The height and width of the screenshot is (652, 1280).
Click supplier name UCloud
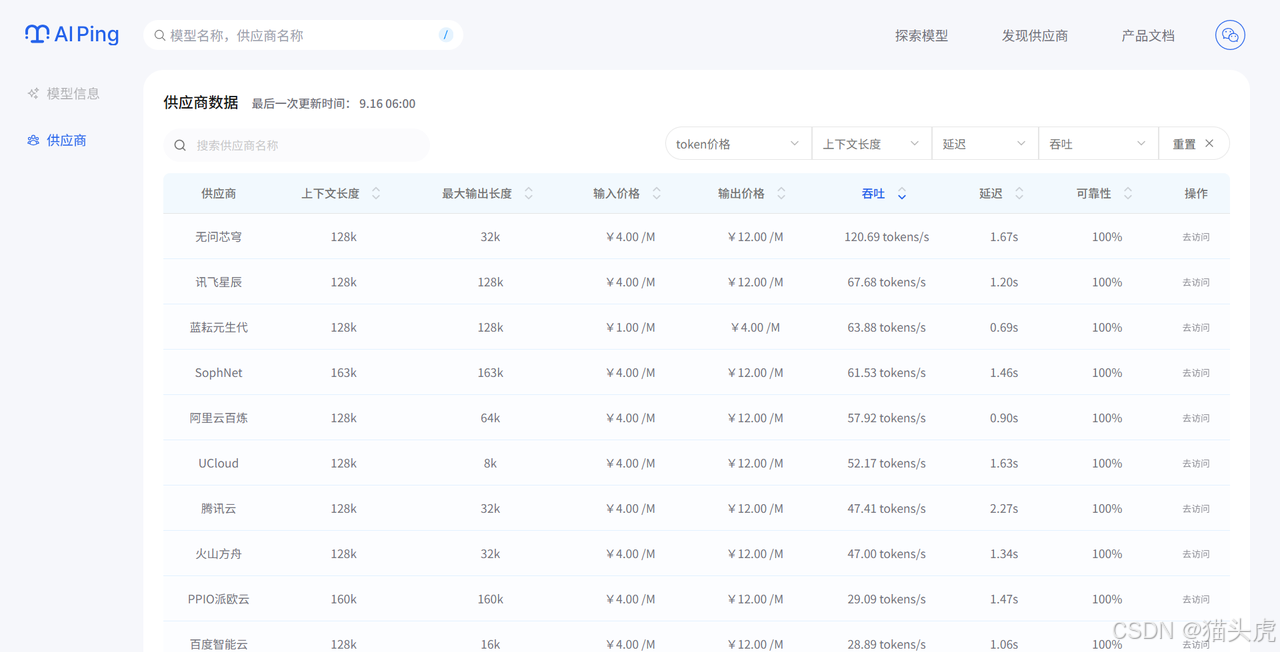tap(218, 463)
